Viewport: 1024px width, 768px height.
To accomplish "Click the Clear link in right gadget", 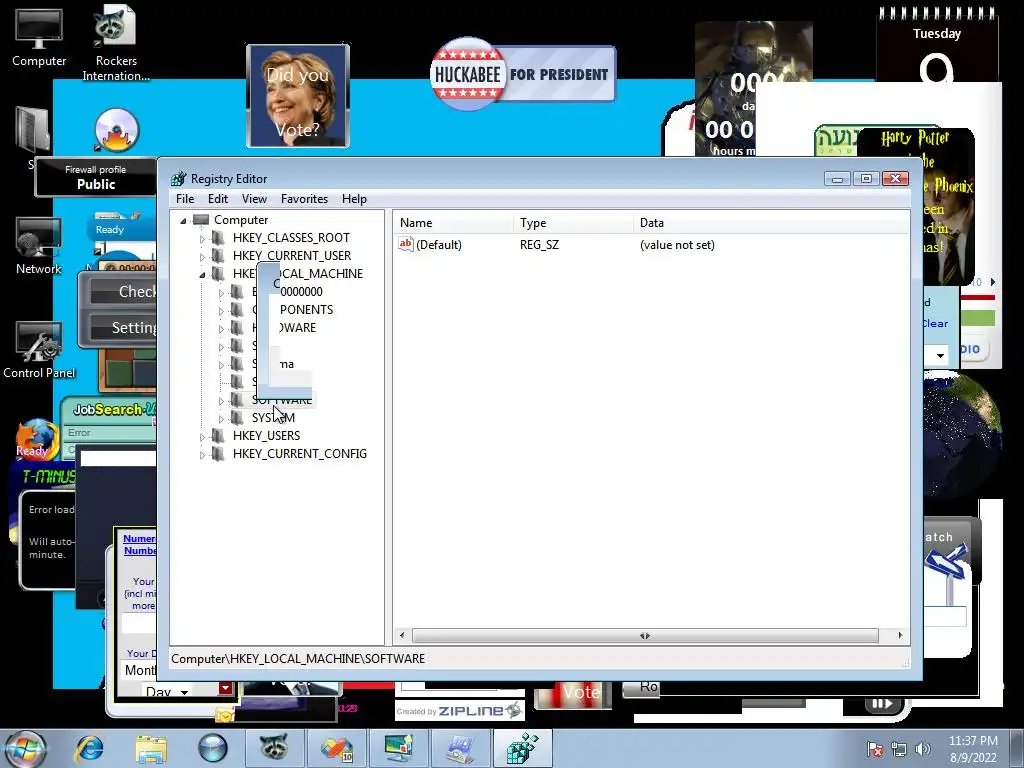I will [x=935, y=323].
